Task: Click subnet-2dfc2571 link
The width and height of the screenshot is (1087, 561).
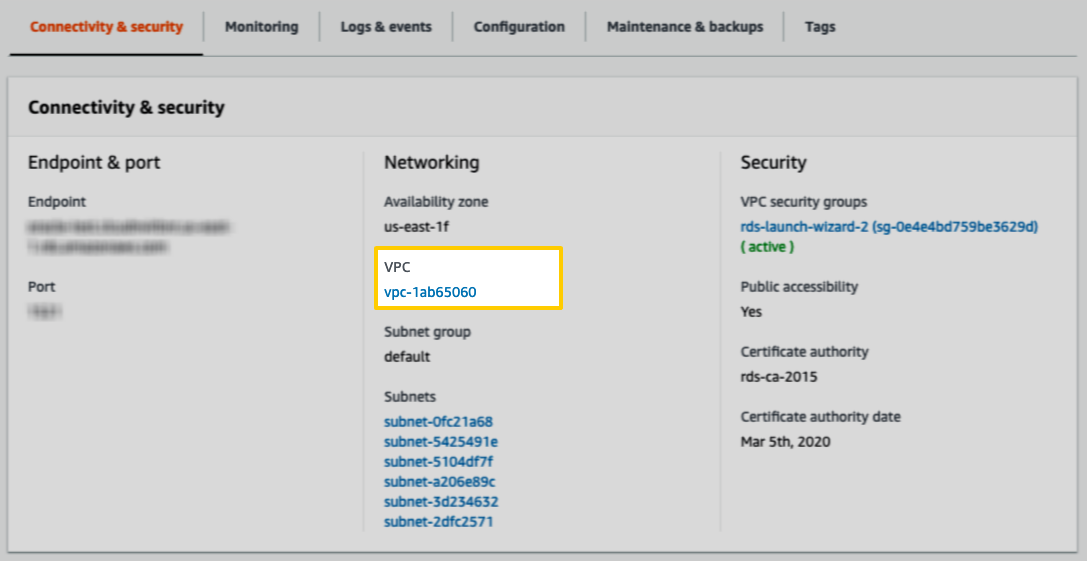Action: pos(438,521)
